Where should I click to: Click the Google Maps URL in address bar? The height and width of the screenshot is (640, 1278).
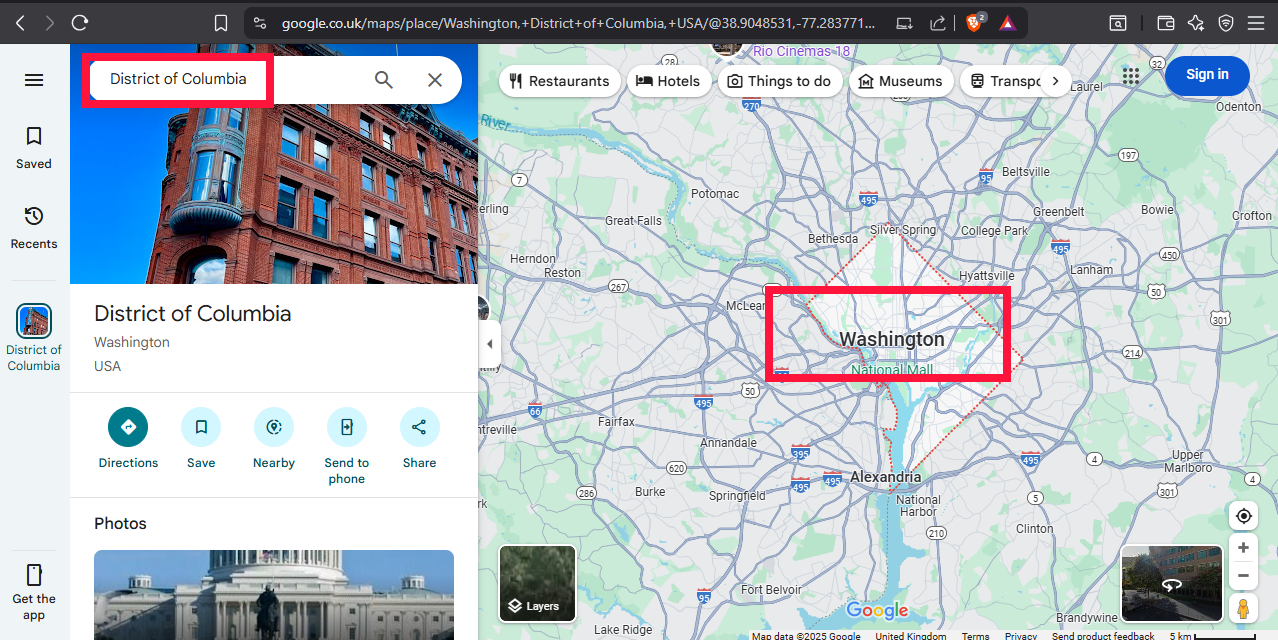pos(579,22)
